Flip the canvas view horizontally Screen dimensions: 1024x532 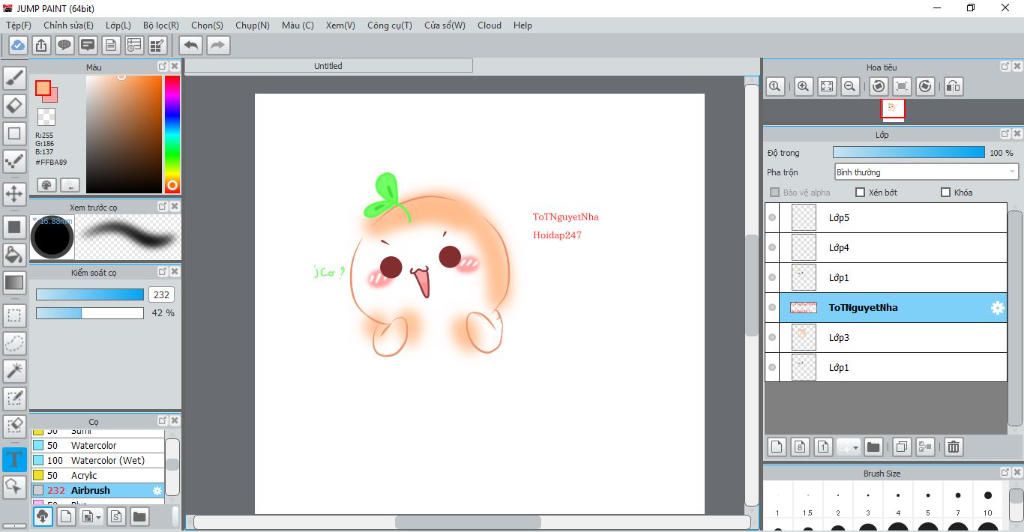point(953,86)
